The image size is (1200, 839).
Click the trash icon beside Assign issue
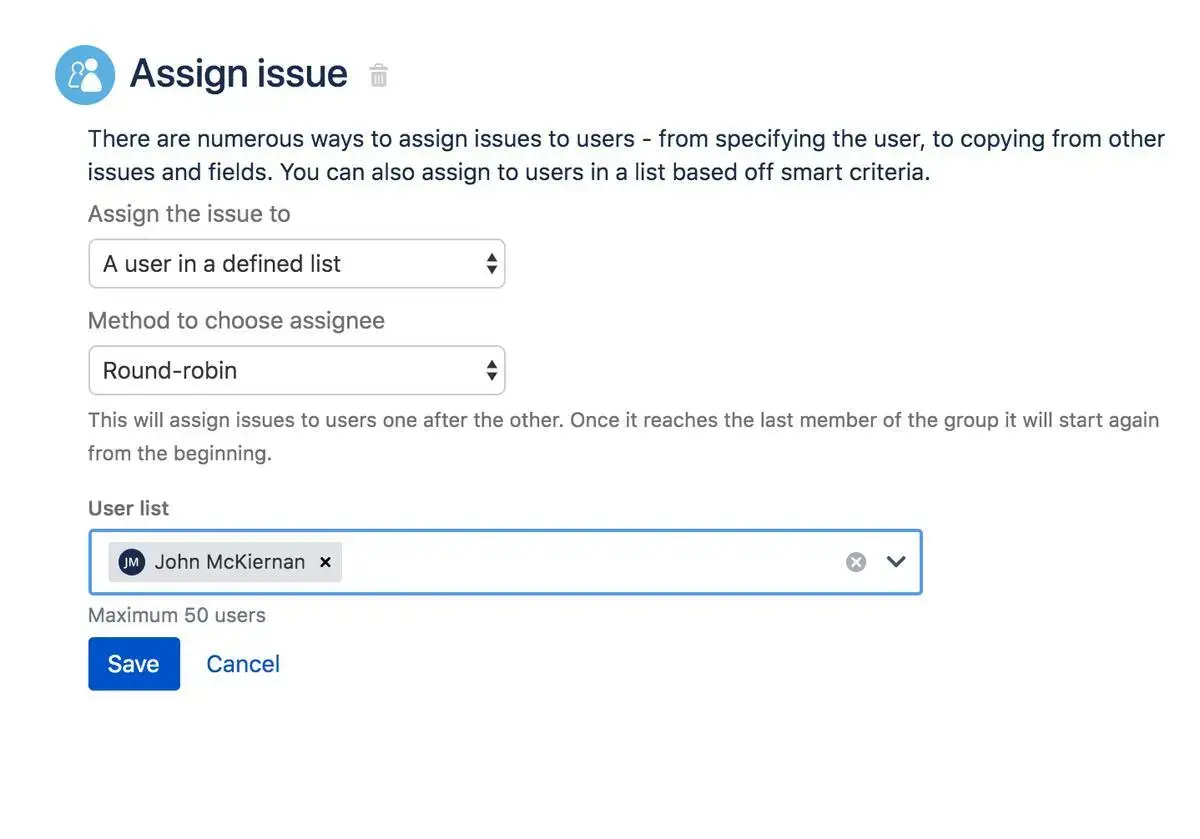[378, 75]
